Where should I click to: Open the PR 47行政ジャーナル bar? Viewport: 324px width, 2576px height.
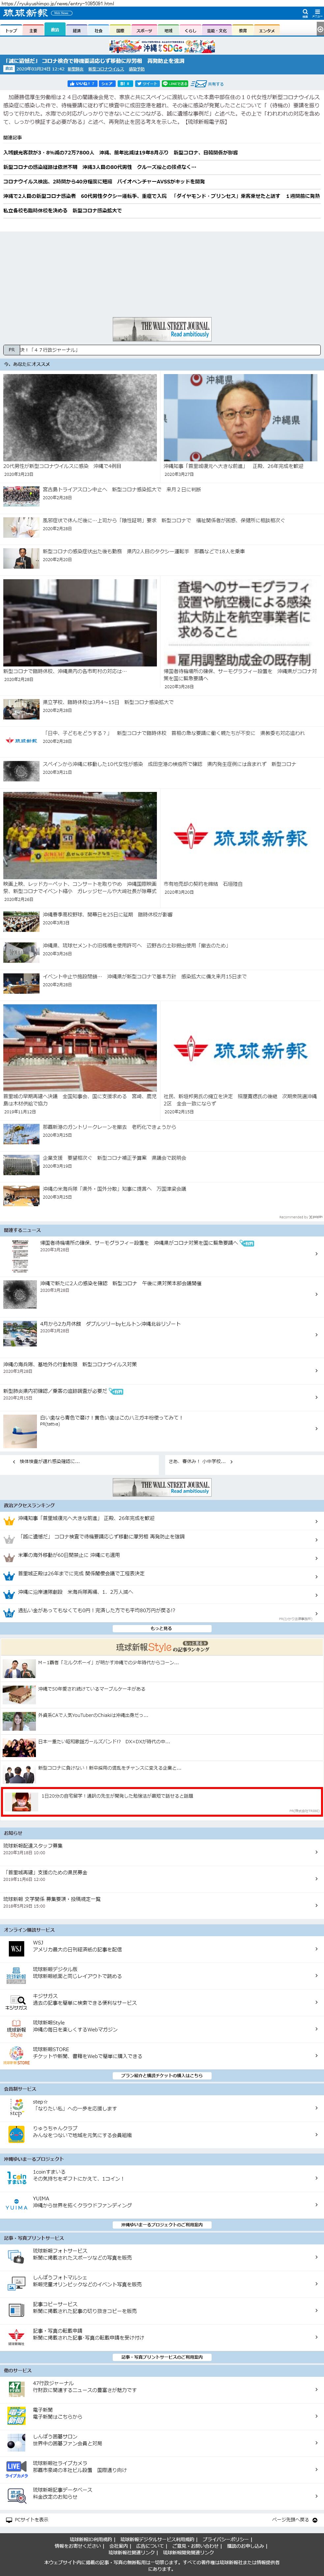(162, 350)
